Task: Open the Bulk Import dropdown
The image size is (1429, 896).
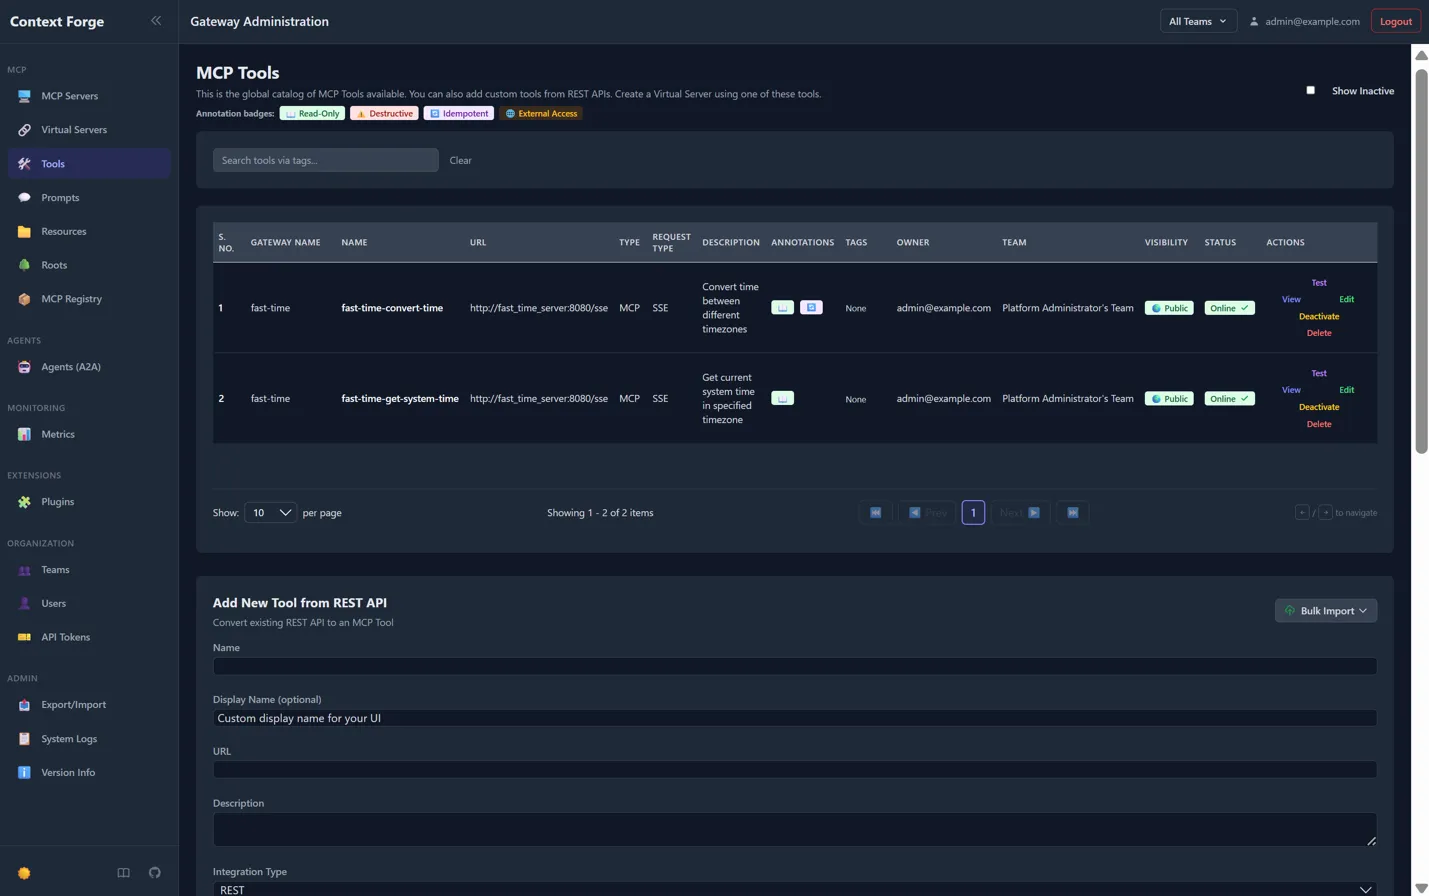Action: pyautogui.click(x=1325, y=611)
